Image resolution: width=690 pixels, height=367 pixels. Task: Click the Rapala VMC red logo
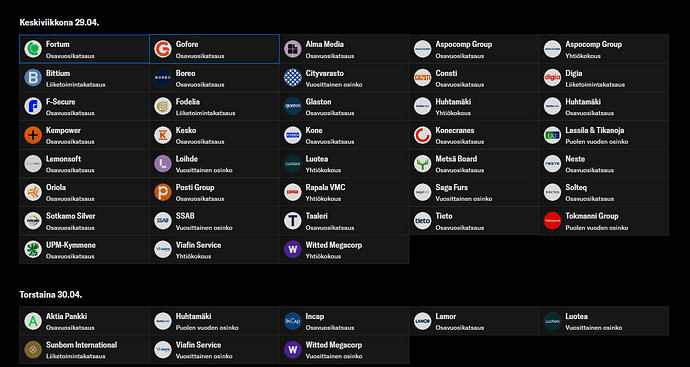pyautogui.click(x=293, y=192)
